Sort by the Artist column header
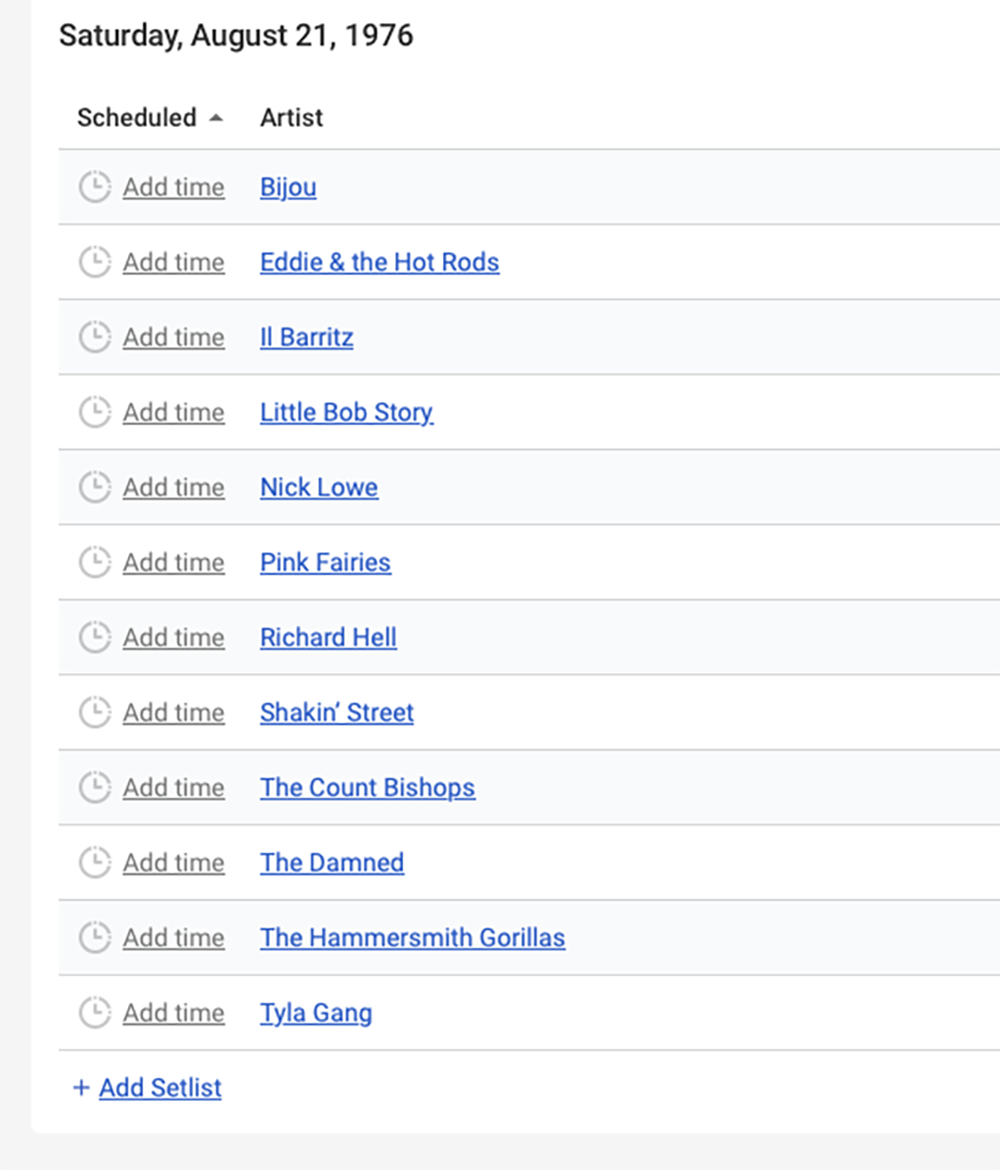The image size is (1000, 1170). click(291, 117)
